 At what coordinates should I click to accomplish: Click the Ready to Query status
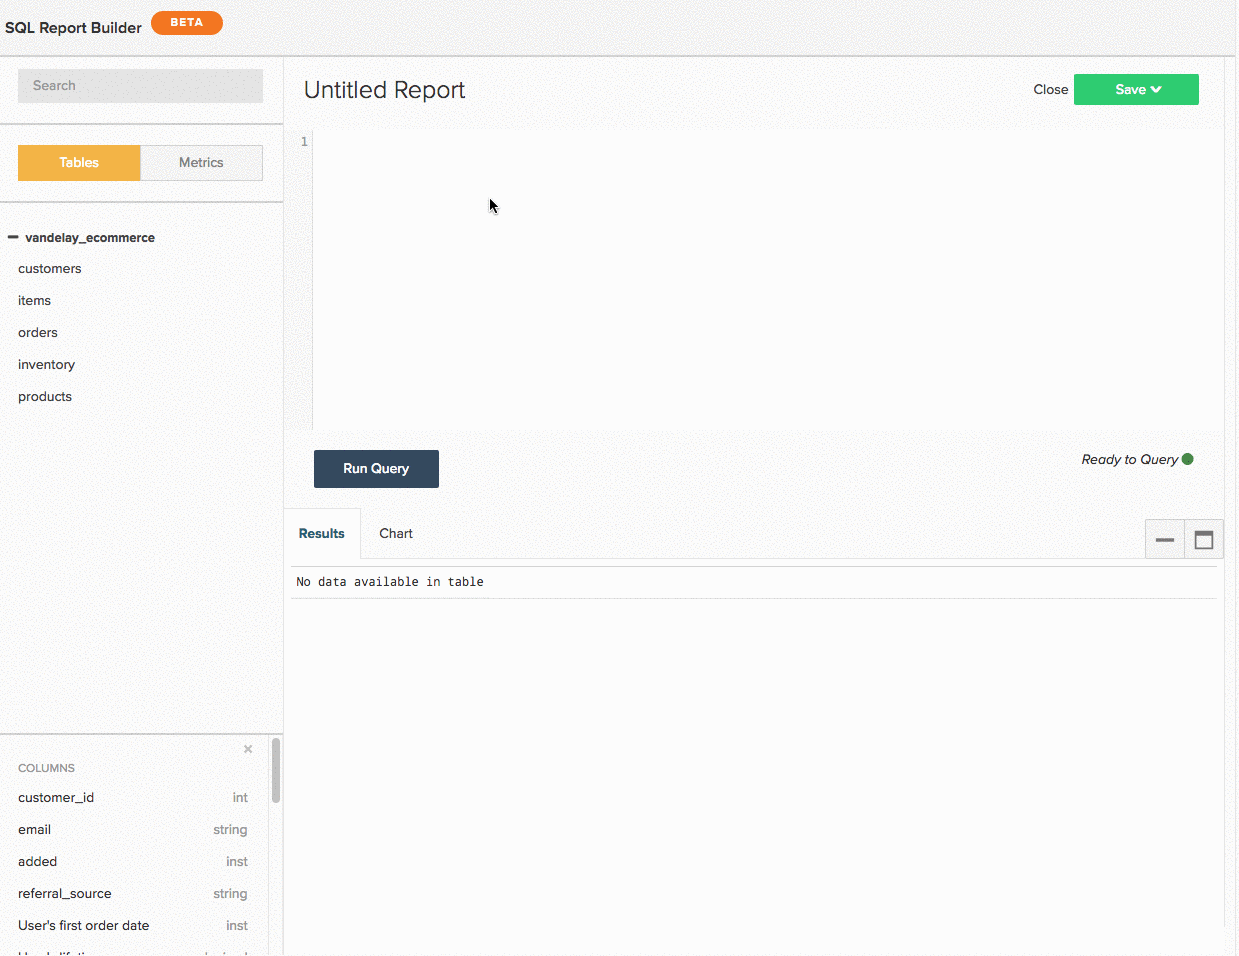click(1130, 460)
